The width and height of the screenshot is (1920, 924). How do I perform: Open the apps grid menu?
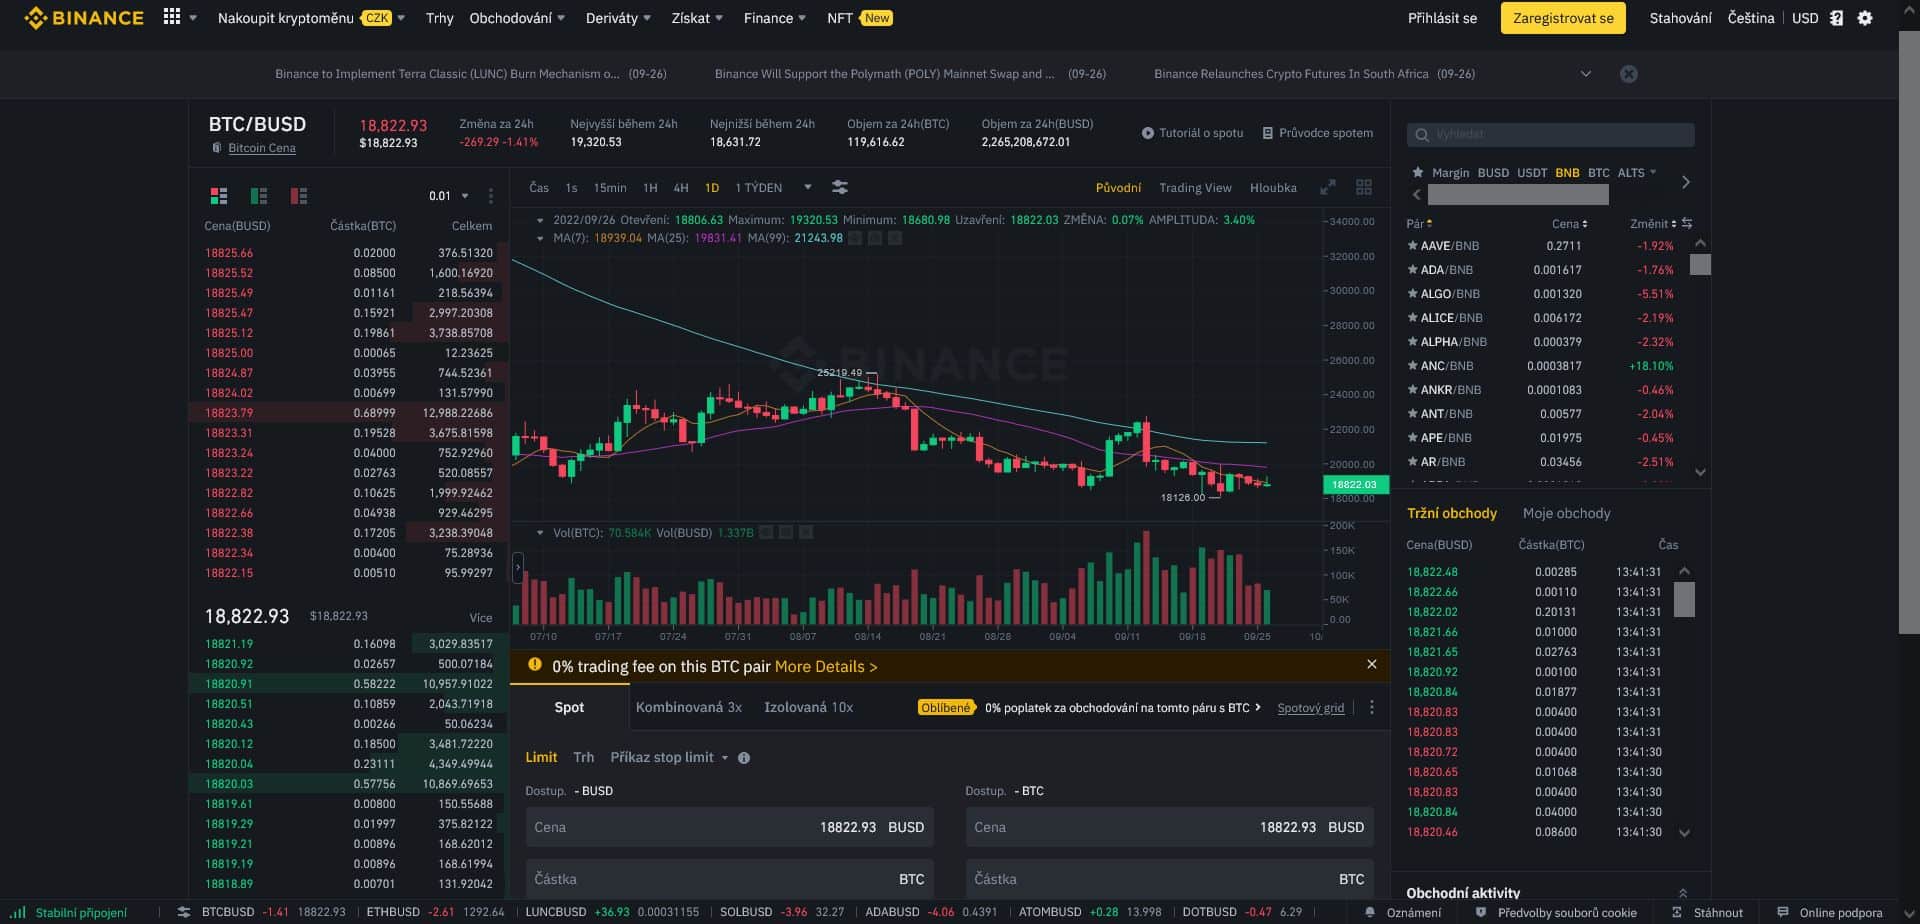(x=172, y=17)
